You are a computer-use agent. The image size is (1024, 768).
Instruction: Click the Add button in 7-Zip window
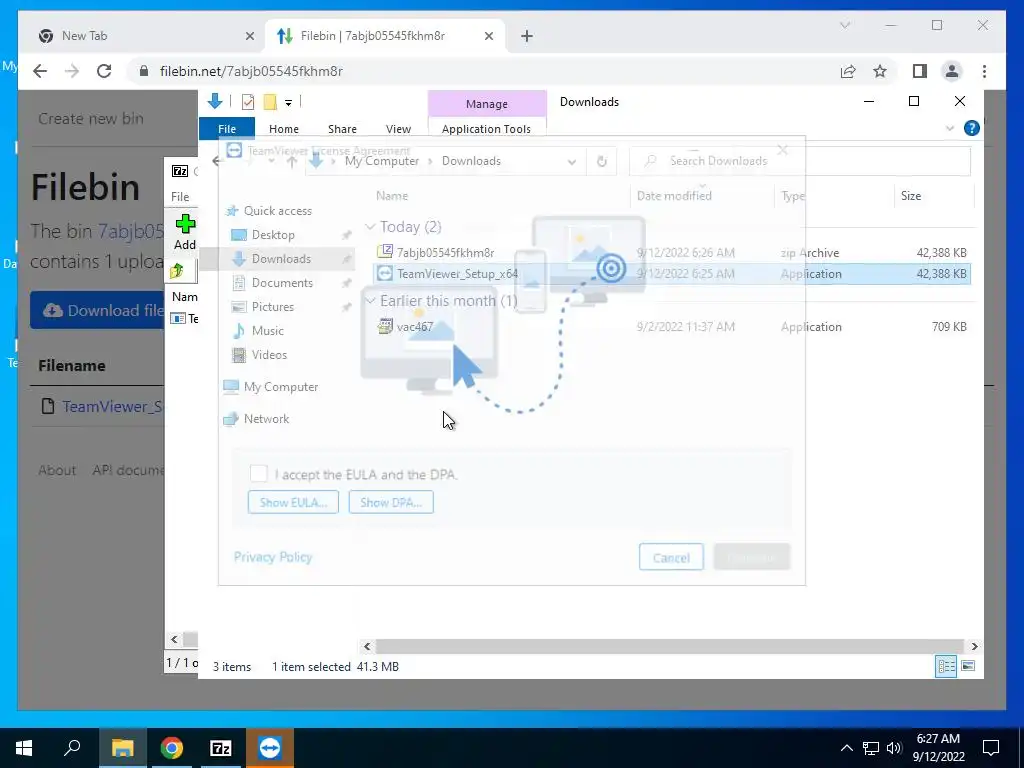(185, 232)
